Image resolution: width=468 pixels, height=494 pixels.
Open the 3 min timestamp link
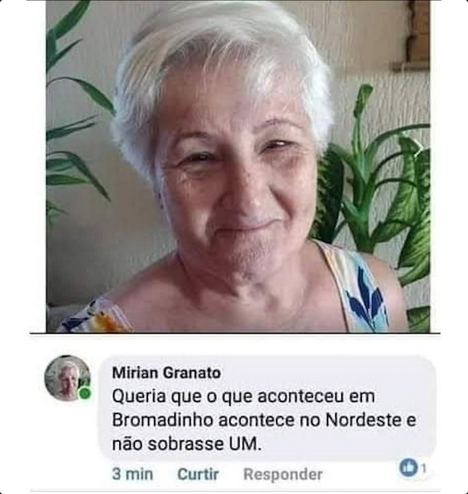(132, 474)
